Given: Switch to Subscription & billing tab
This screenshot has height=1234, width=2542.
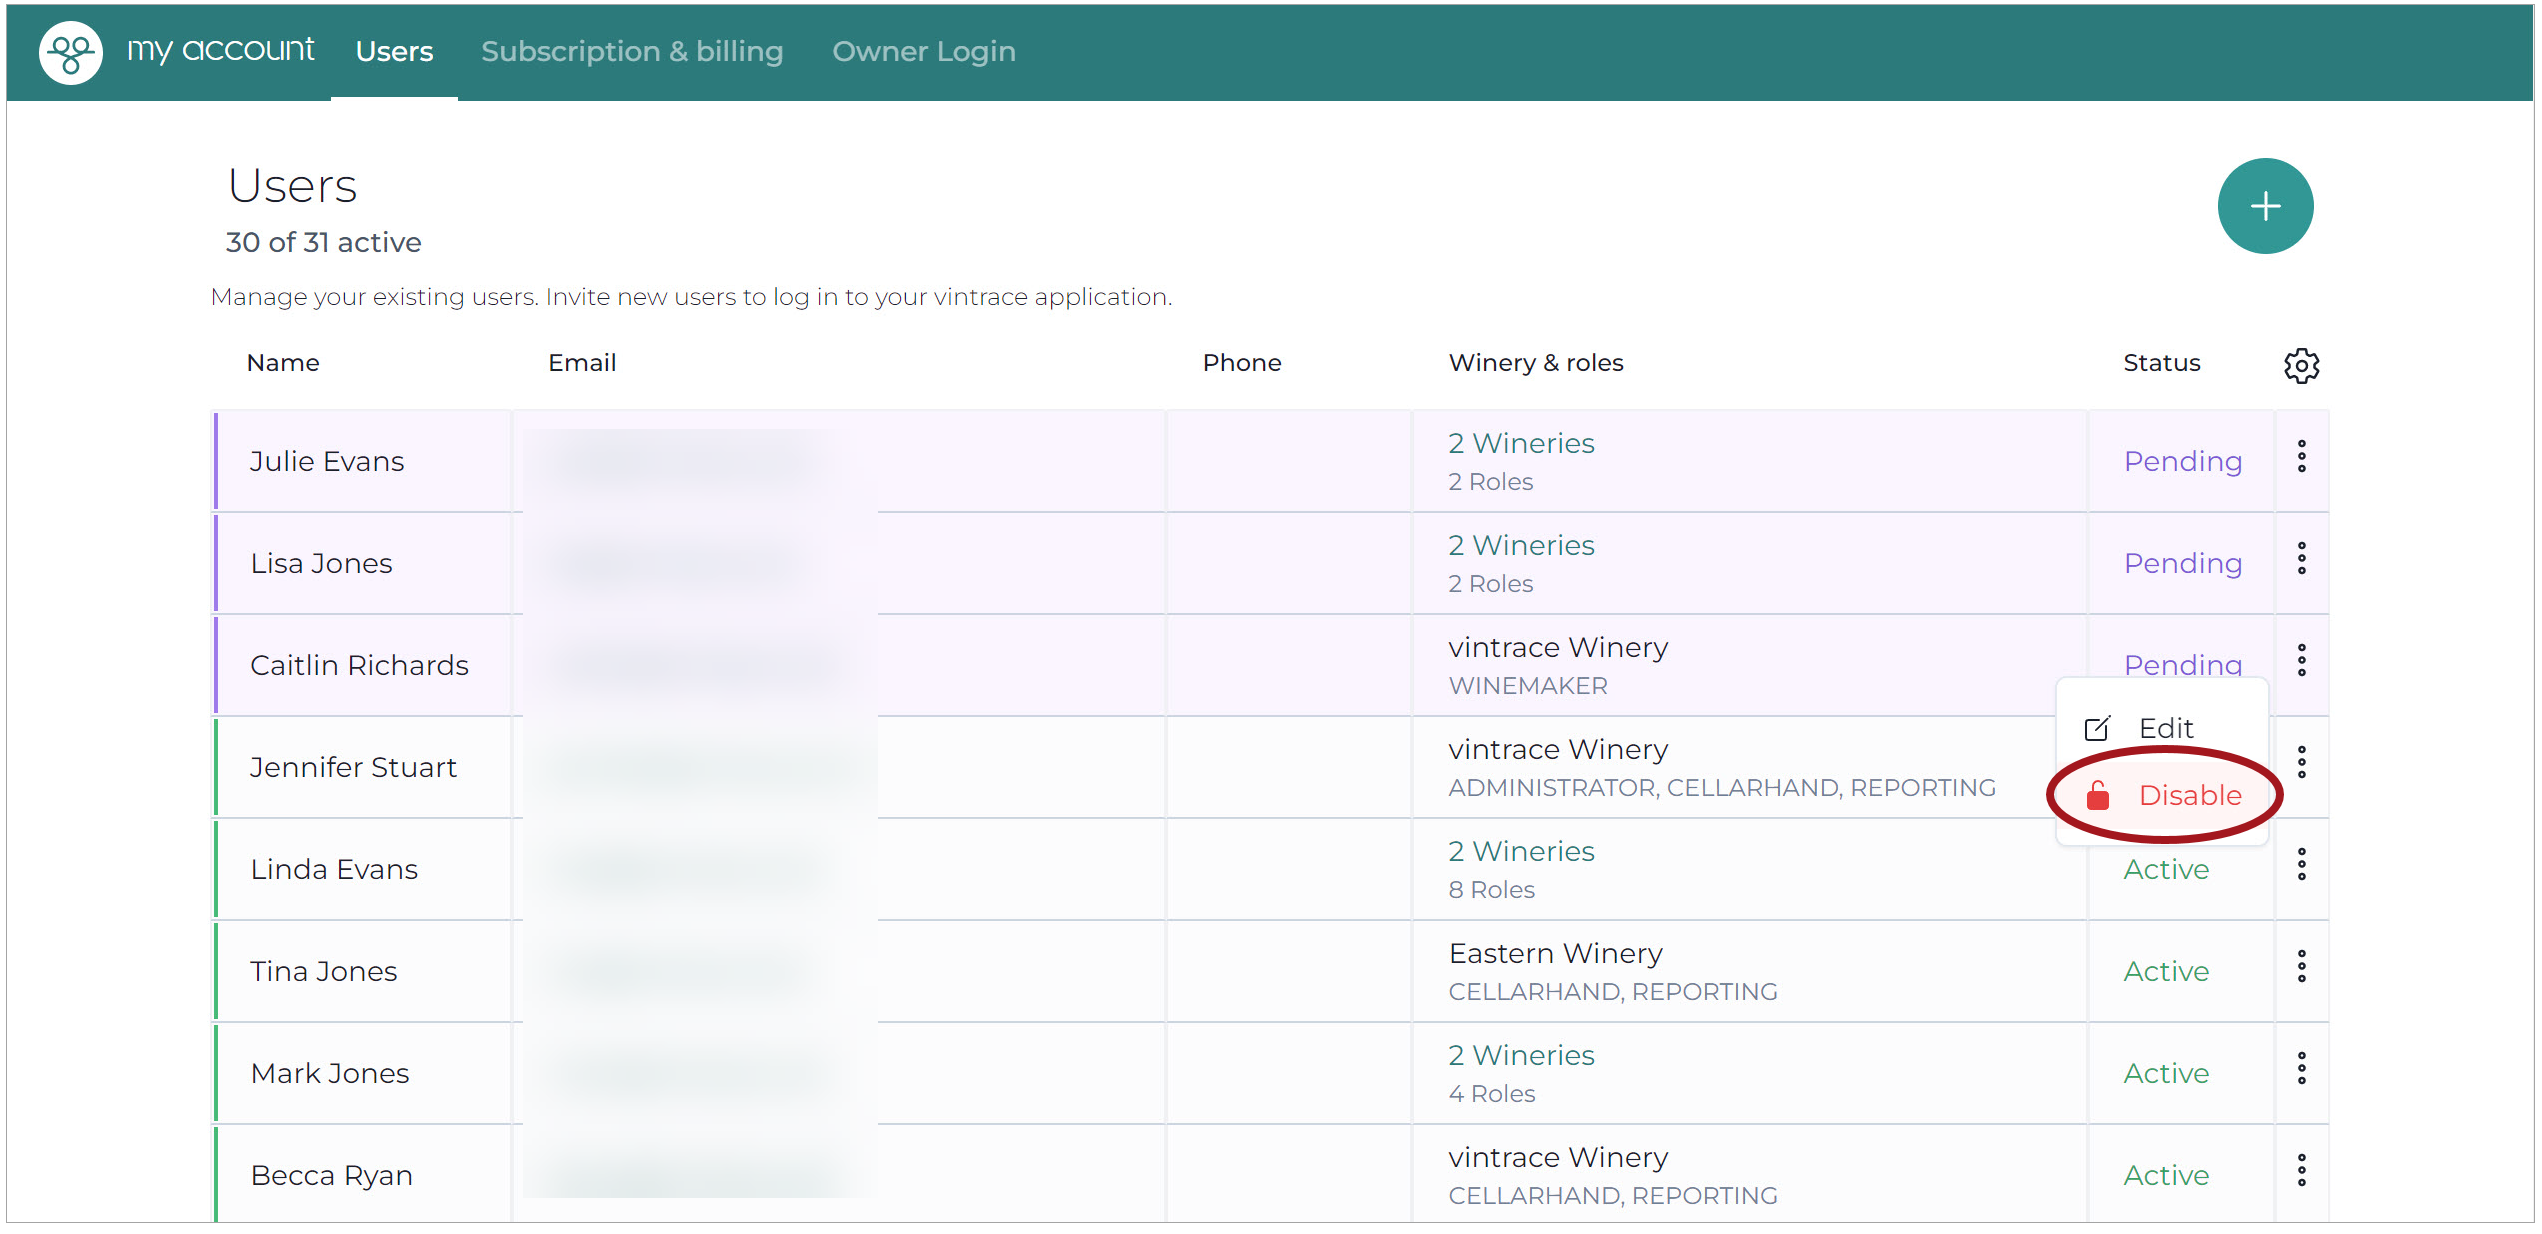Looking at the screenshot, I should click(x=632, y=51).
